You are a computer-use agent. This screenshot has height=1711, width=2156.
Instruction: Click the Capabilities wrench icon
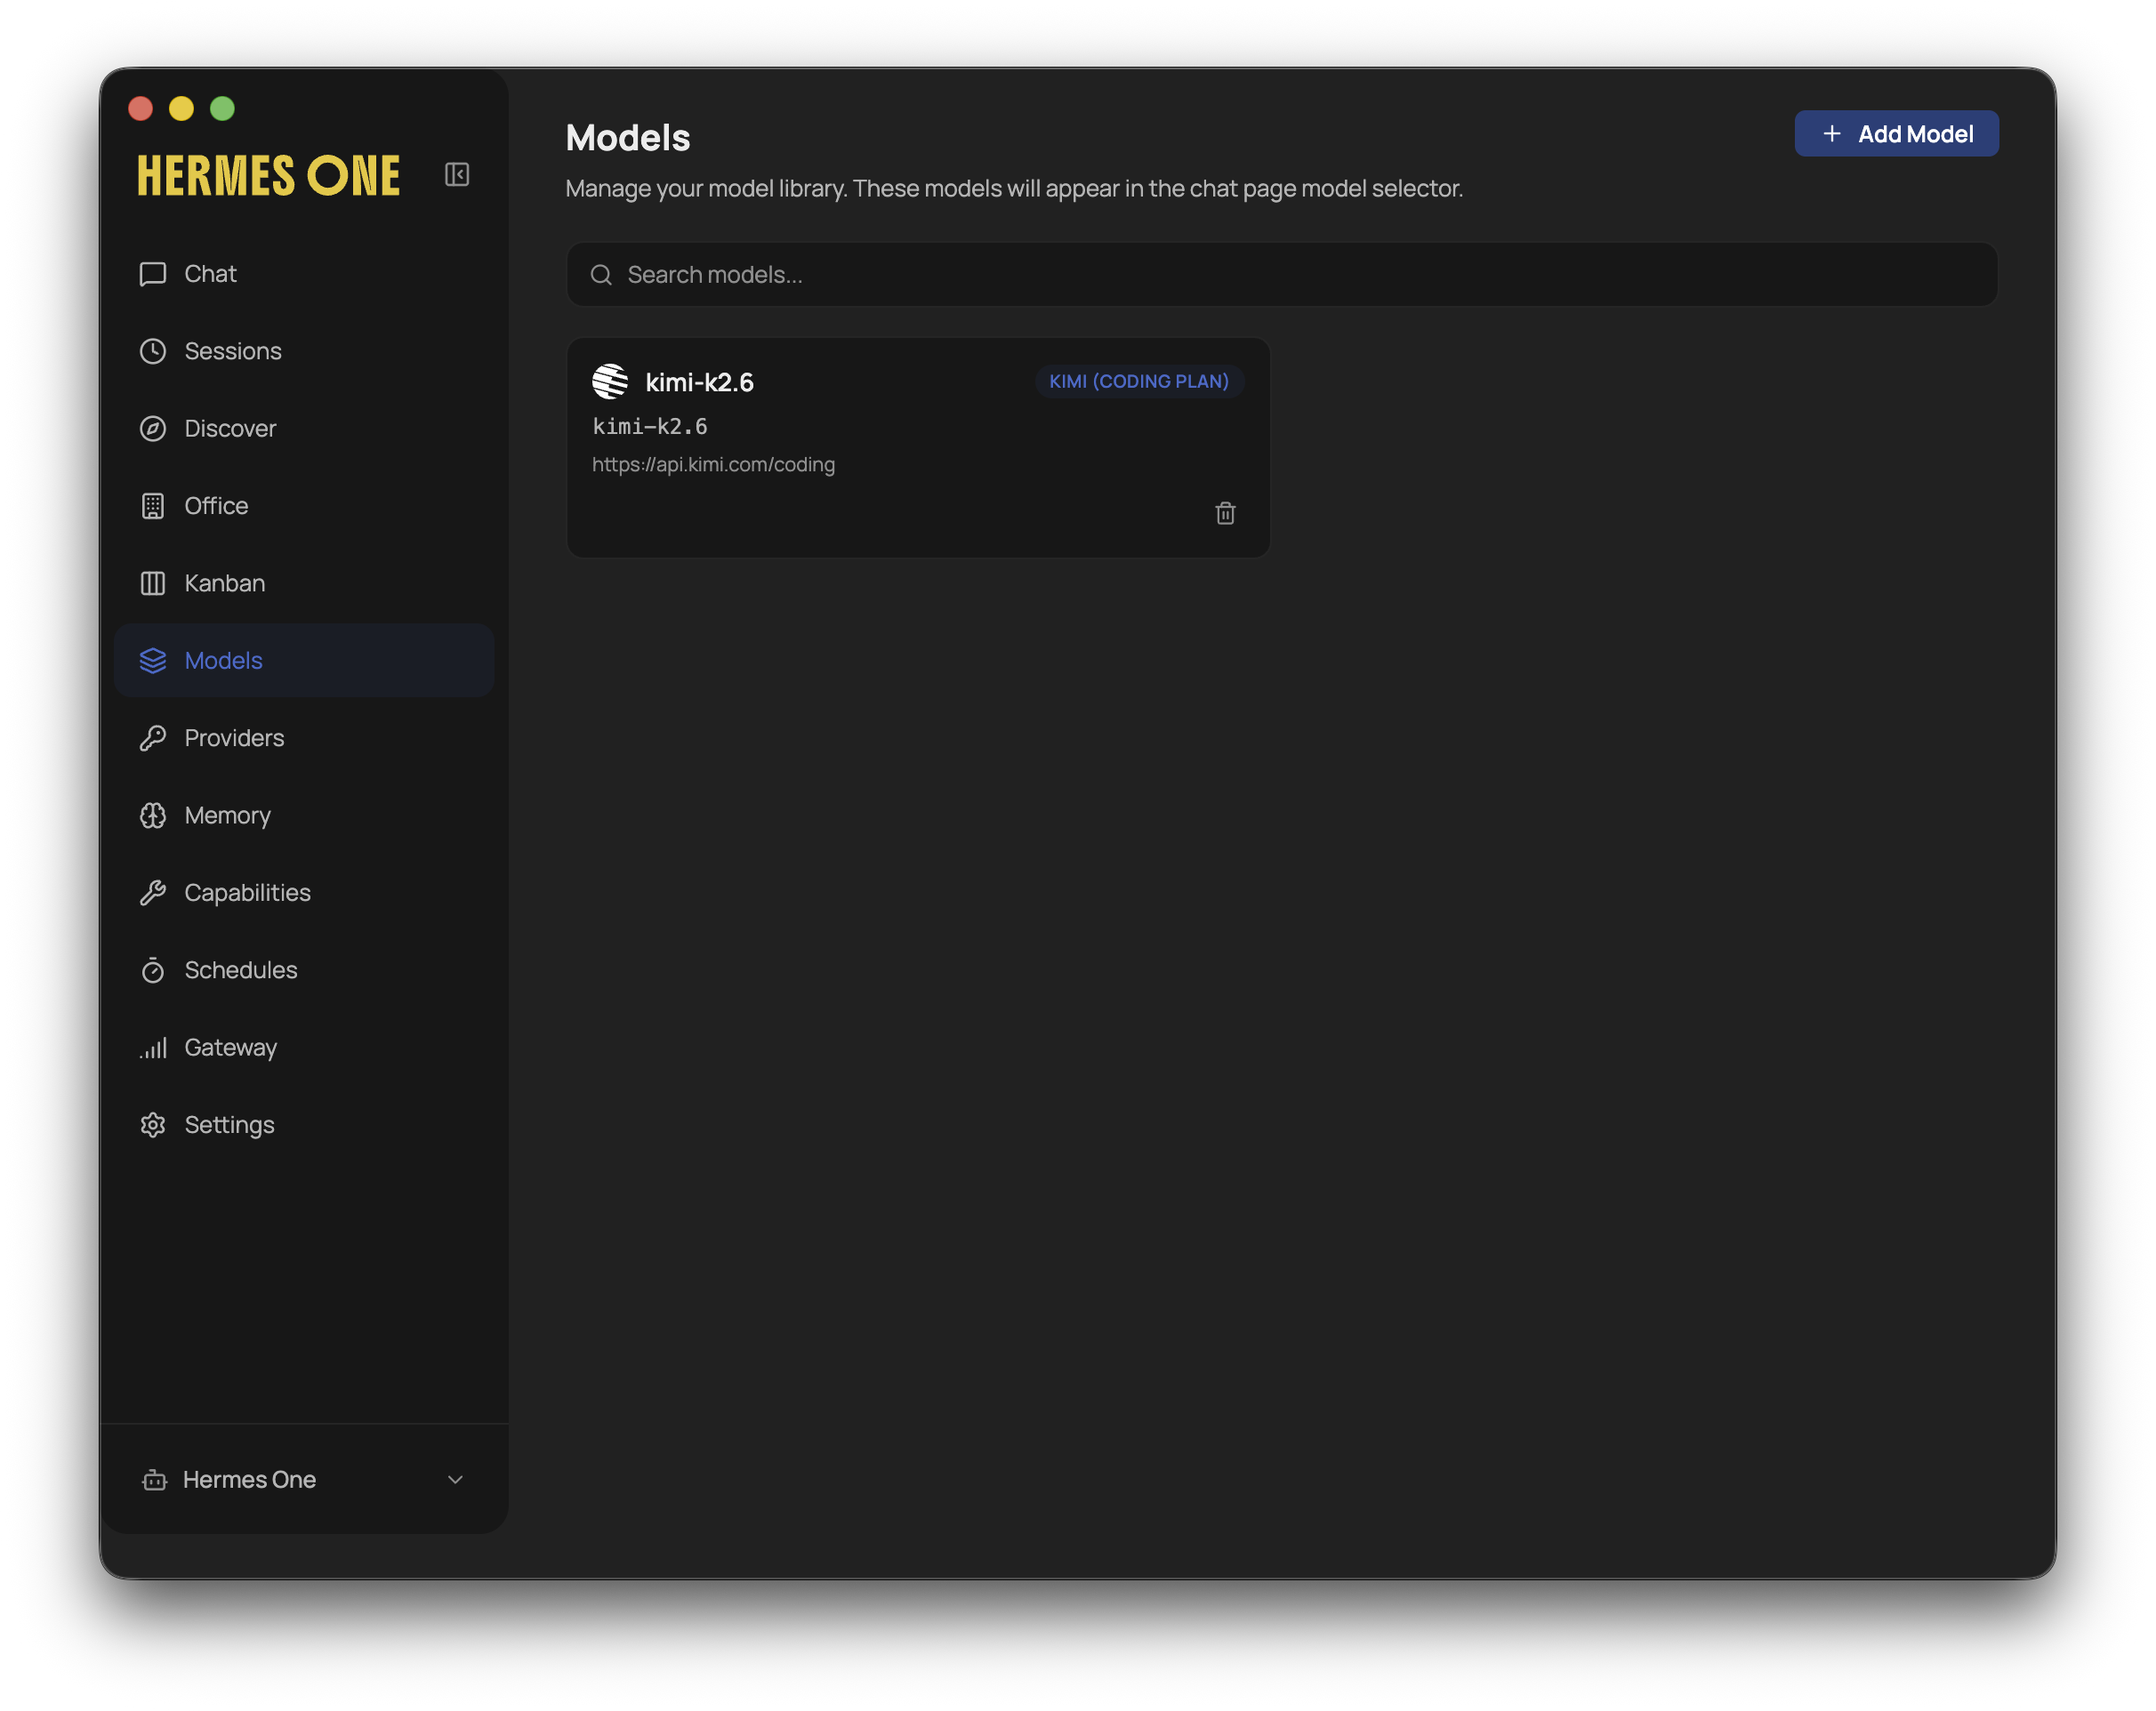coord(153,893)
